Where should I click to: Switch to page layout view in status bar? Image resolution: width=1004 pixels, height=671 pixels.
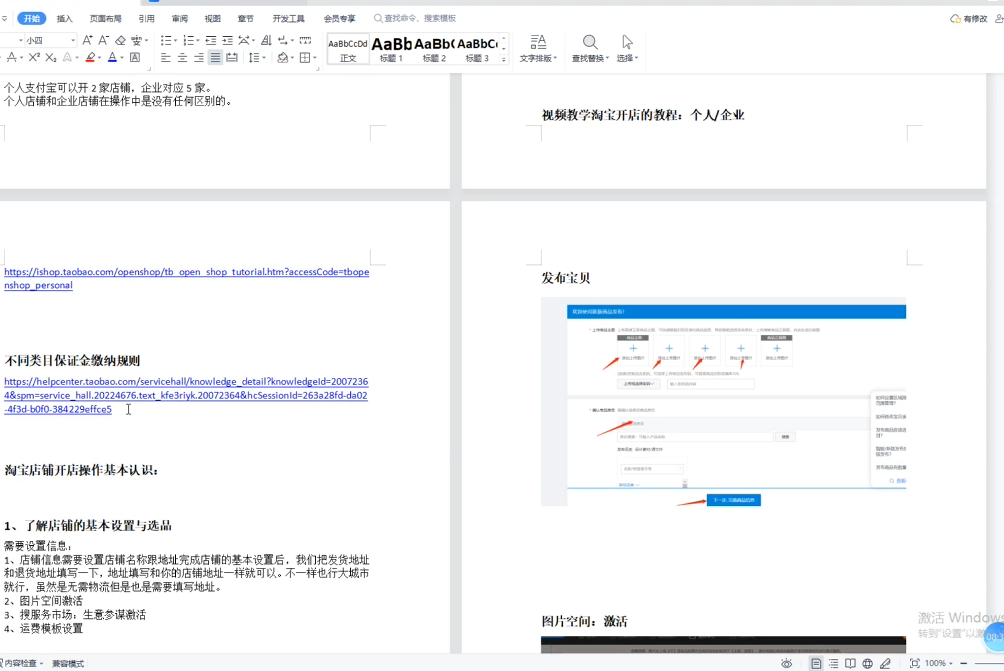click(x=816, y=663)
